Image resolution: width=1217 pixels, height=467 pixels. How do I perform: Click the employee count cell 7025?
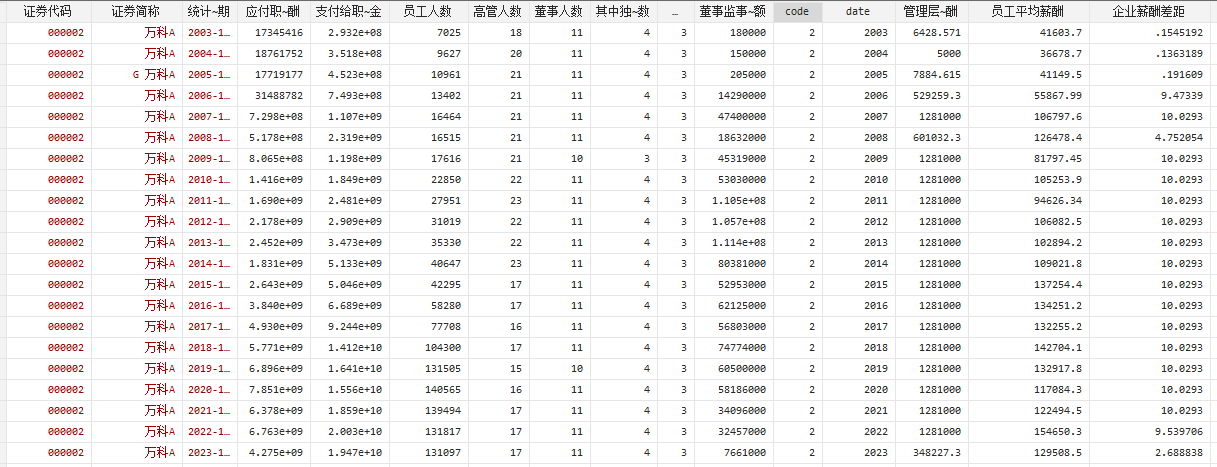(427, 33)
